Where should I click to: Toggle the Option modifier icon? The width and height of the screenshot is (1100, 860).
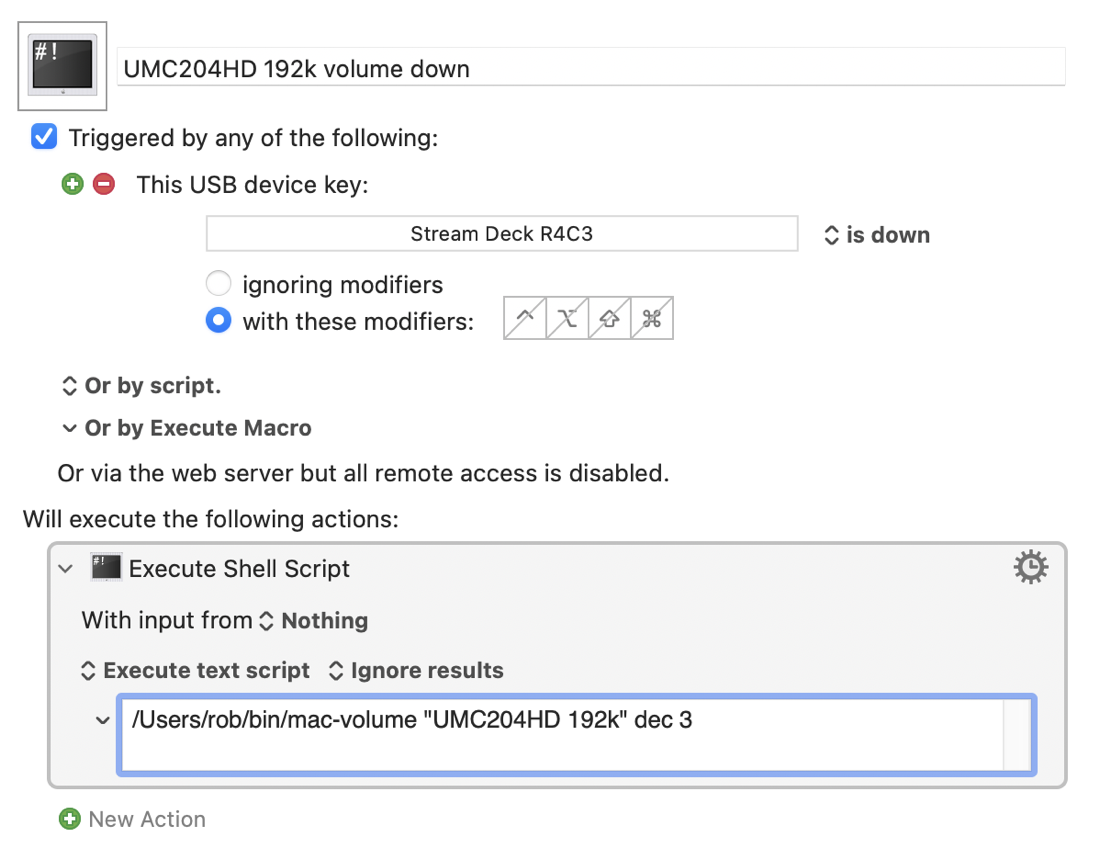coord(567,319)
